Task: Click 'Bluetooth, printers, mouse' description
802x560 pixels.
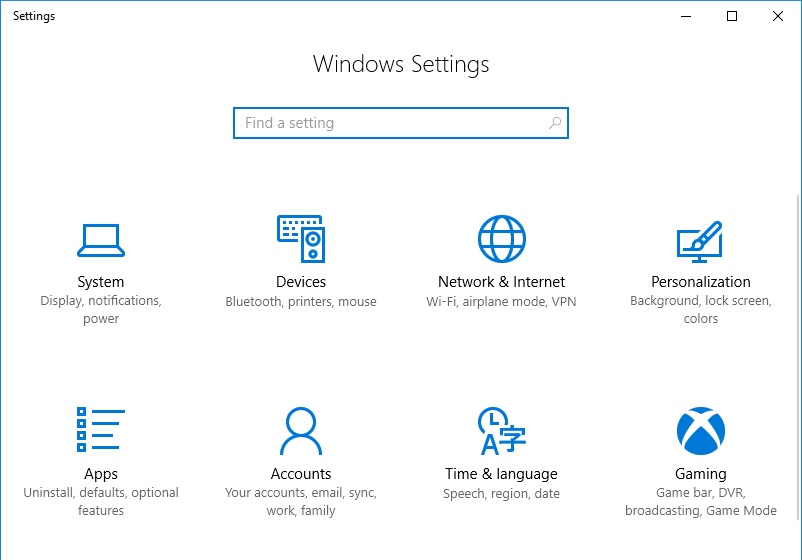Action: [x=301, y=302]
